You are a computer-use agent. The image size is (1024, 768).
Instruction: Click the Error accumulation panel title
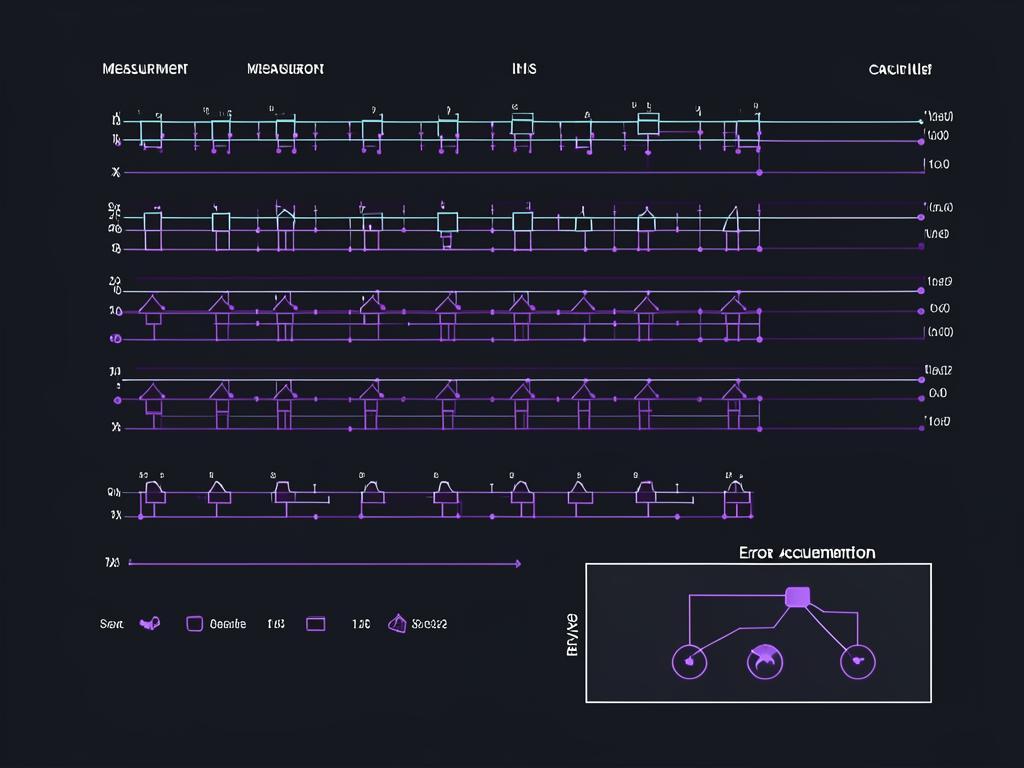point(807,552)
